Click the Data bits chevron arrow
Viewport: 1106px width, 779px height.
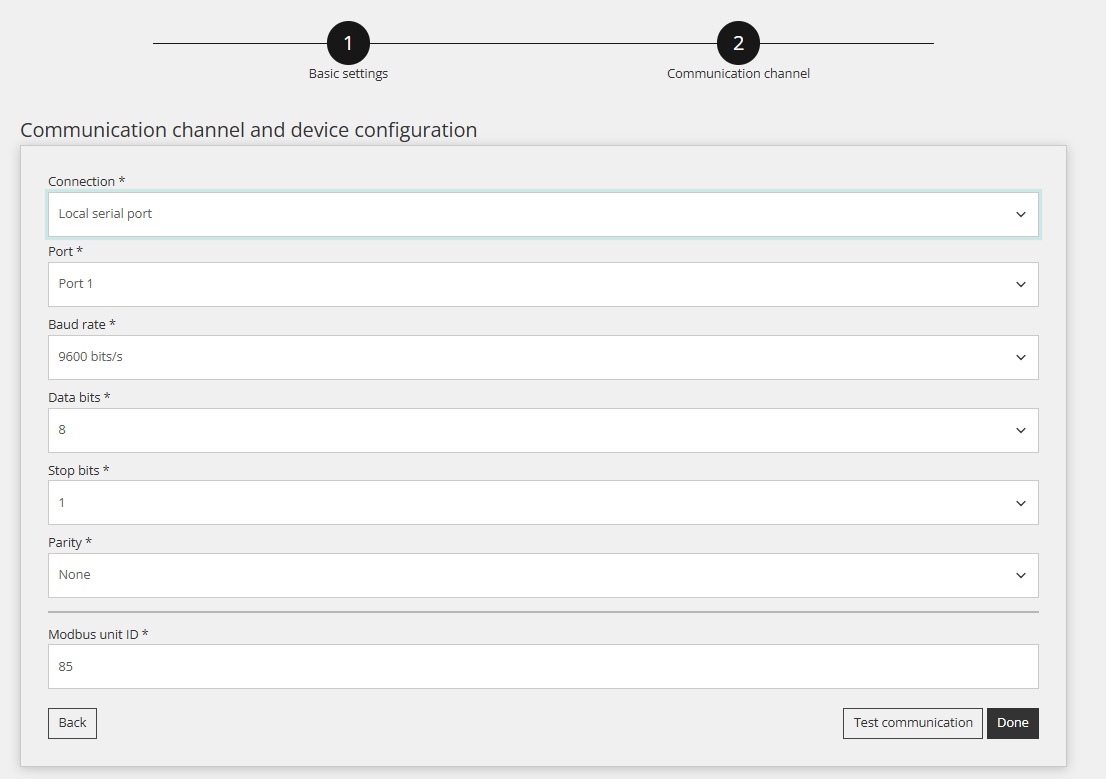coord(1020,430)
